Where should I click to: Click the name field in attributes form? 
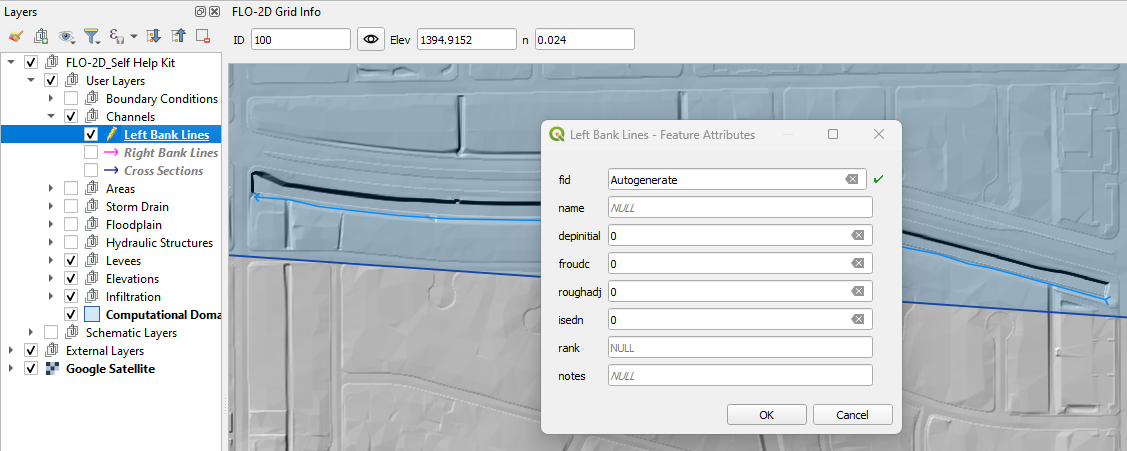point(740,207)
